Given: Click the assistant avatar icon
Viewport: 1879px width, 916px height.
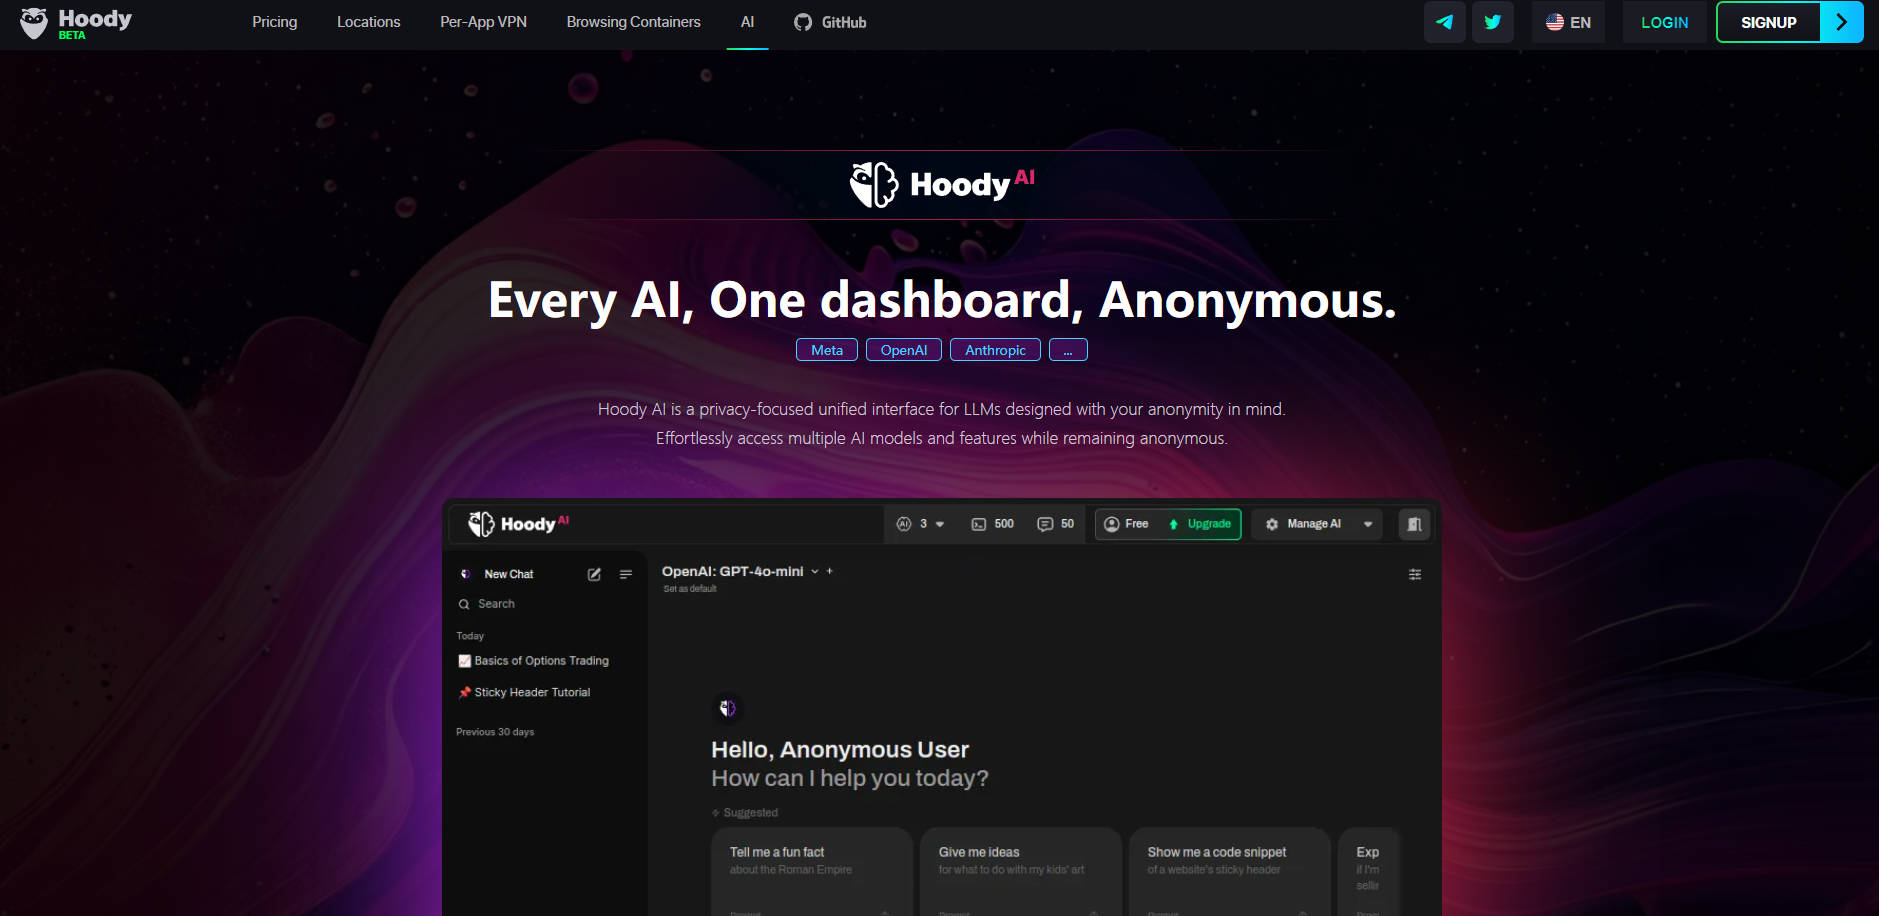Looking at the screenshot, I should tap(727, 708).
